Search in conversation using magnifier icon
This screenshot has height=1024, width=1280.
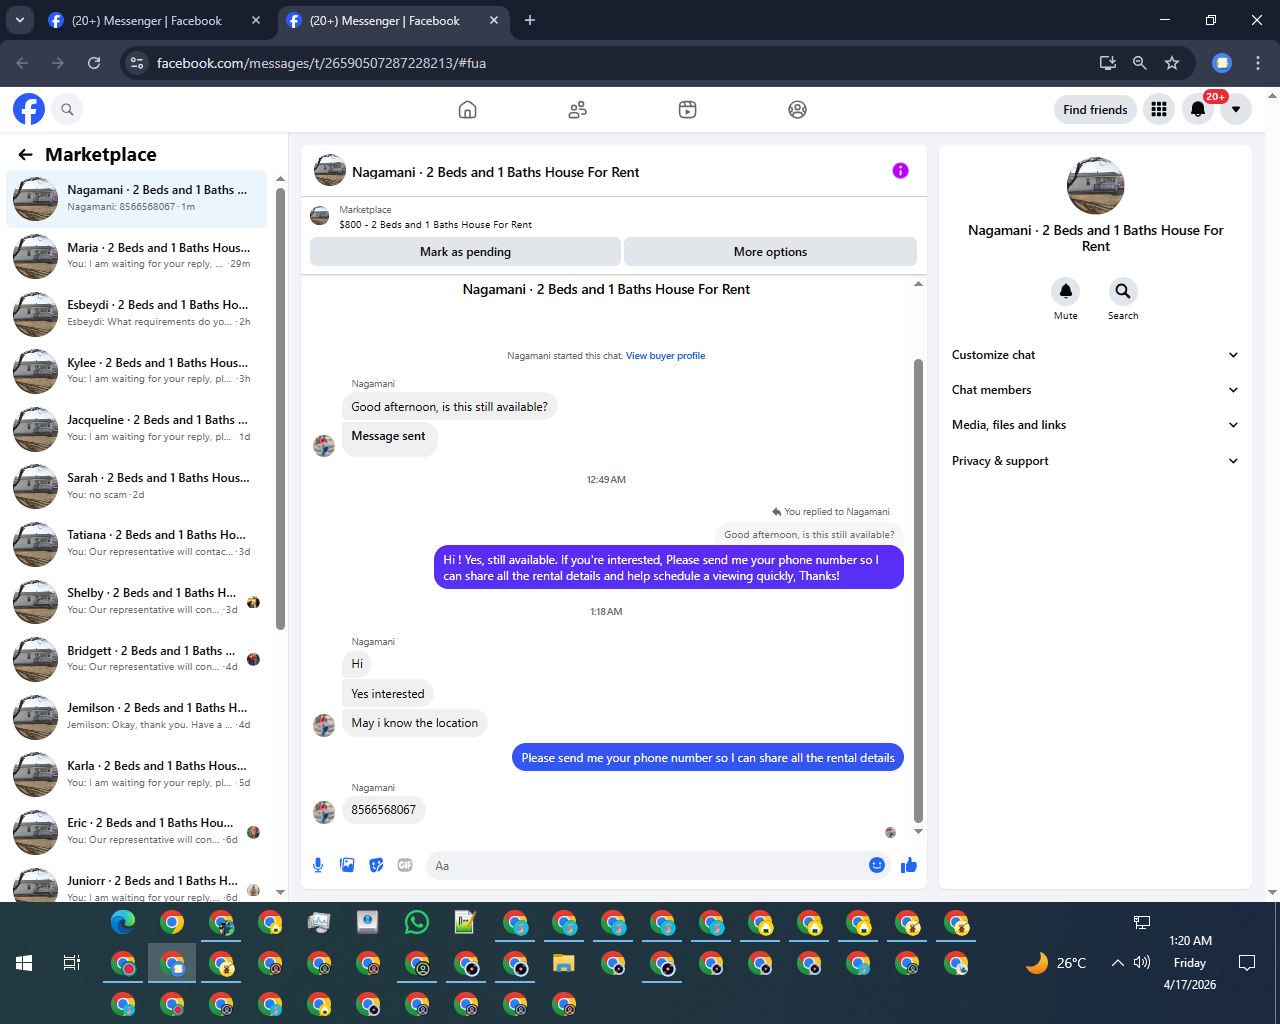pos(1123,291)
